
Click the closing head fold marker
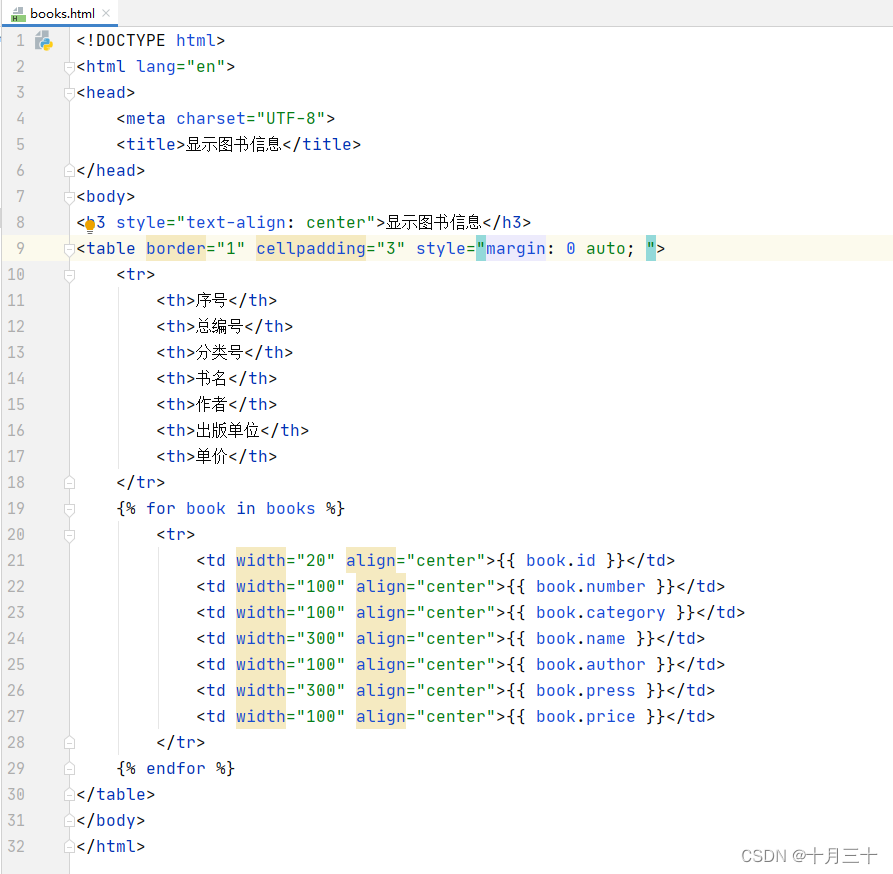point(69,171)
